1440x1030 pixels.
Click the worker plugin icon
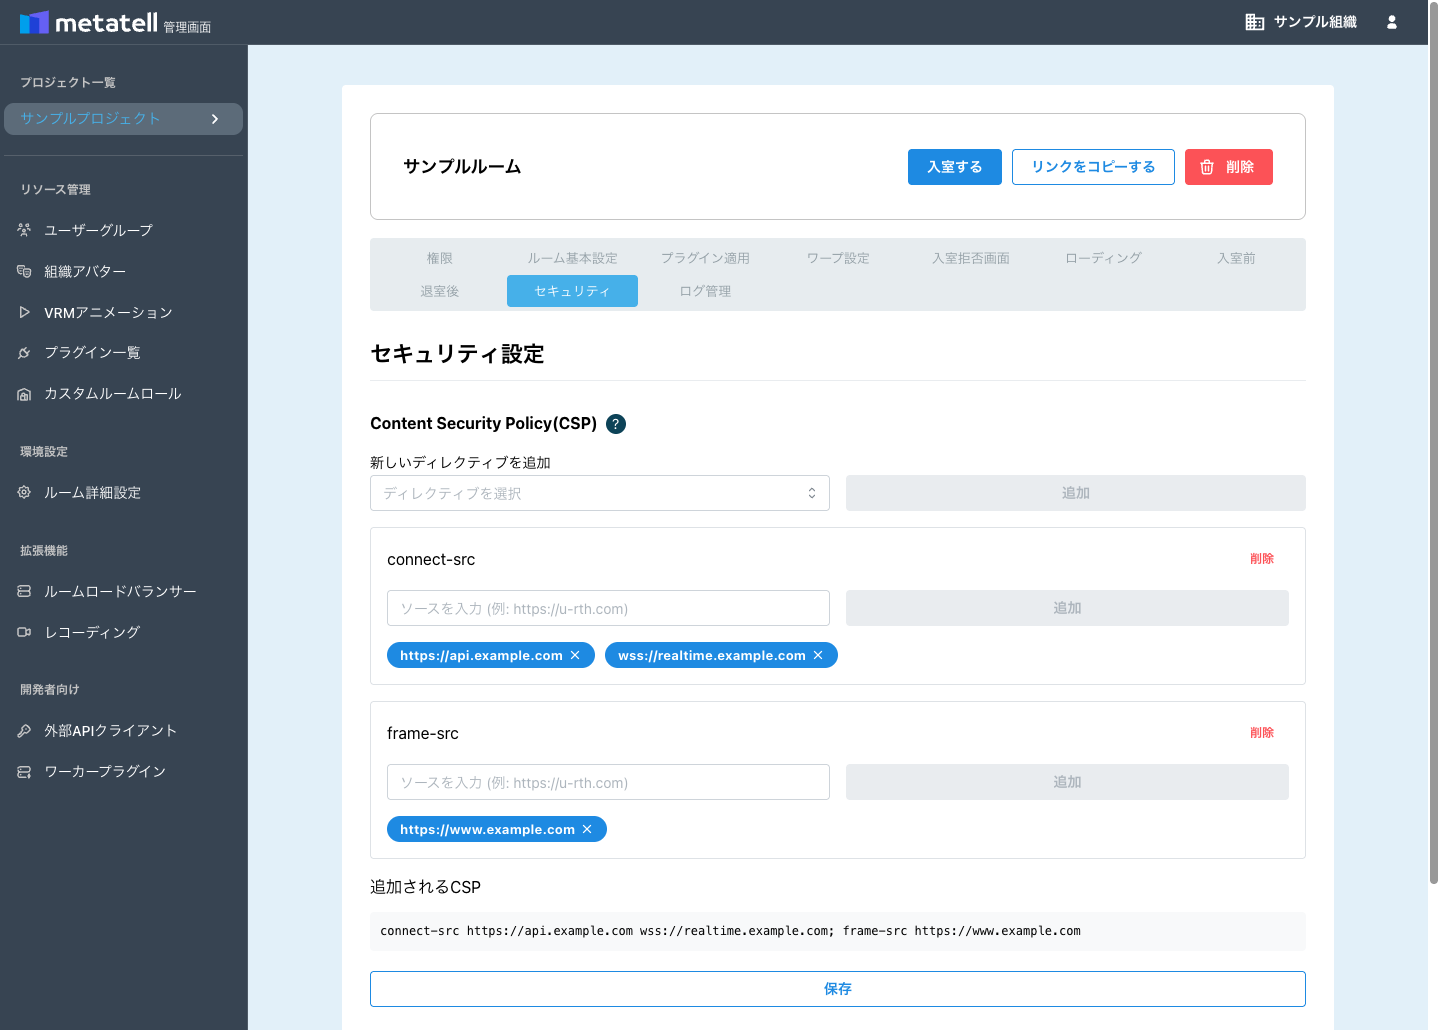coord(24,772)
